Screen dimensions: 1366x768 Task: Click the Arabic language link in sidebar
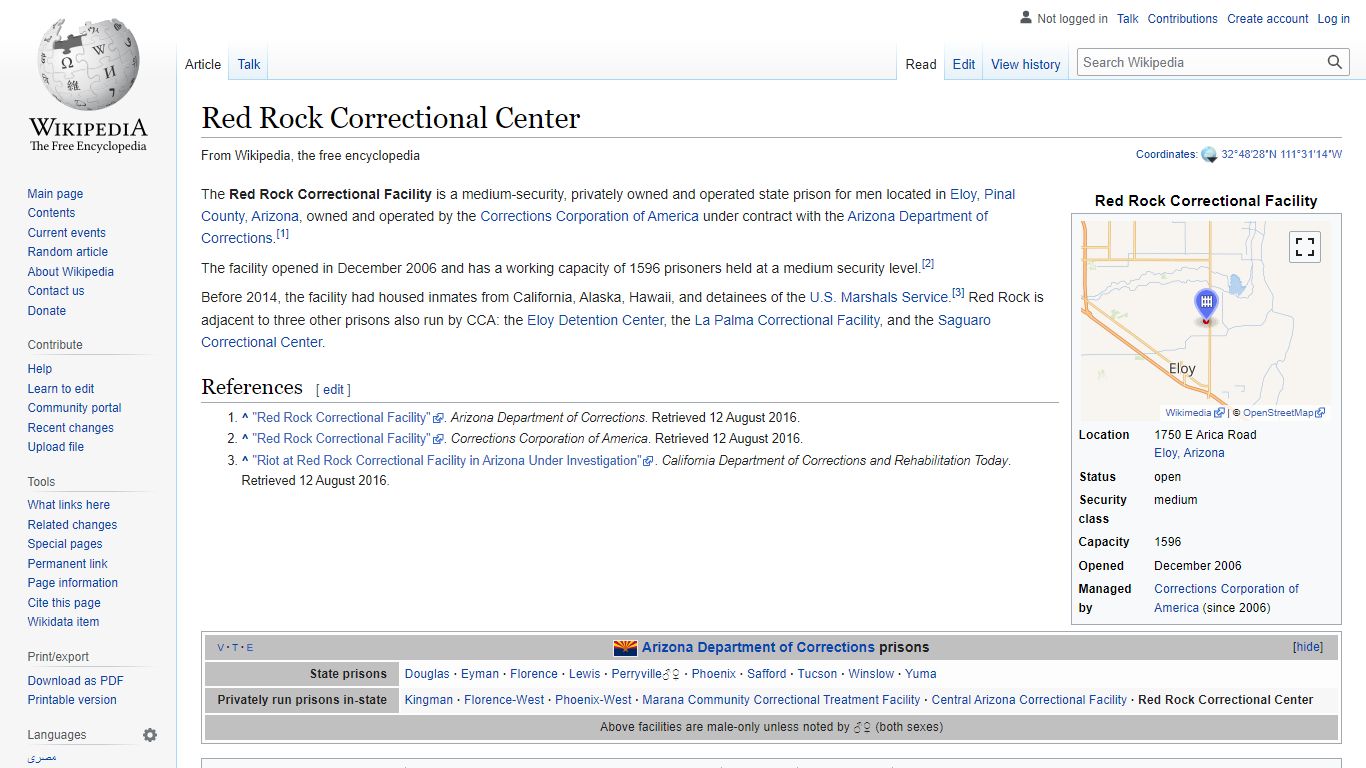click(x=42, y=758)
